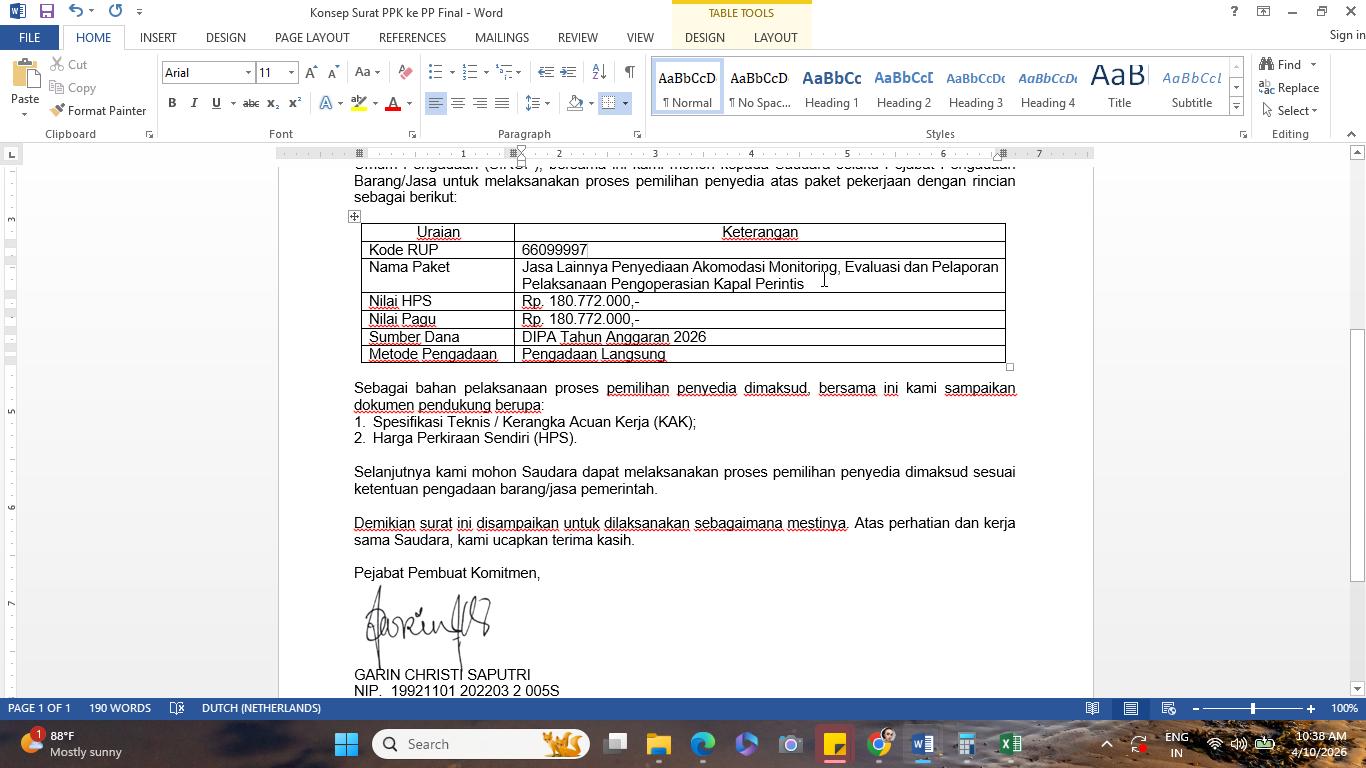Open the Select dropdown in Editing

(x=1291, y=111)
